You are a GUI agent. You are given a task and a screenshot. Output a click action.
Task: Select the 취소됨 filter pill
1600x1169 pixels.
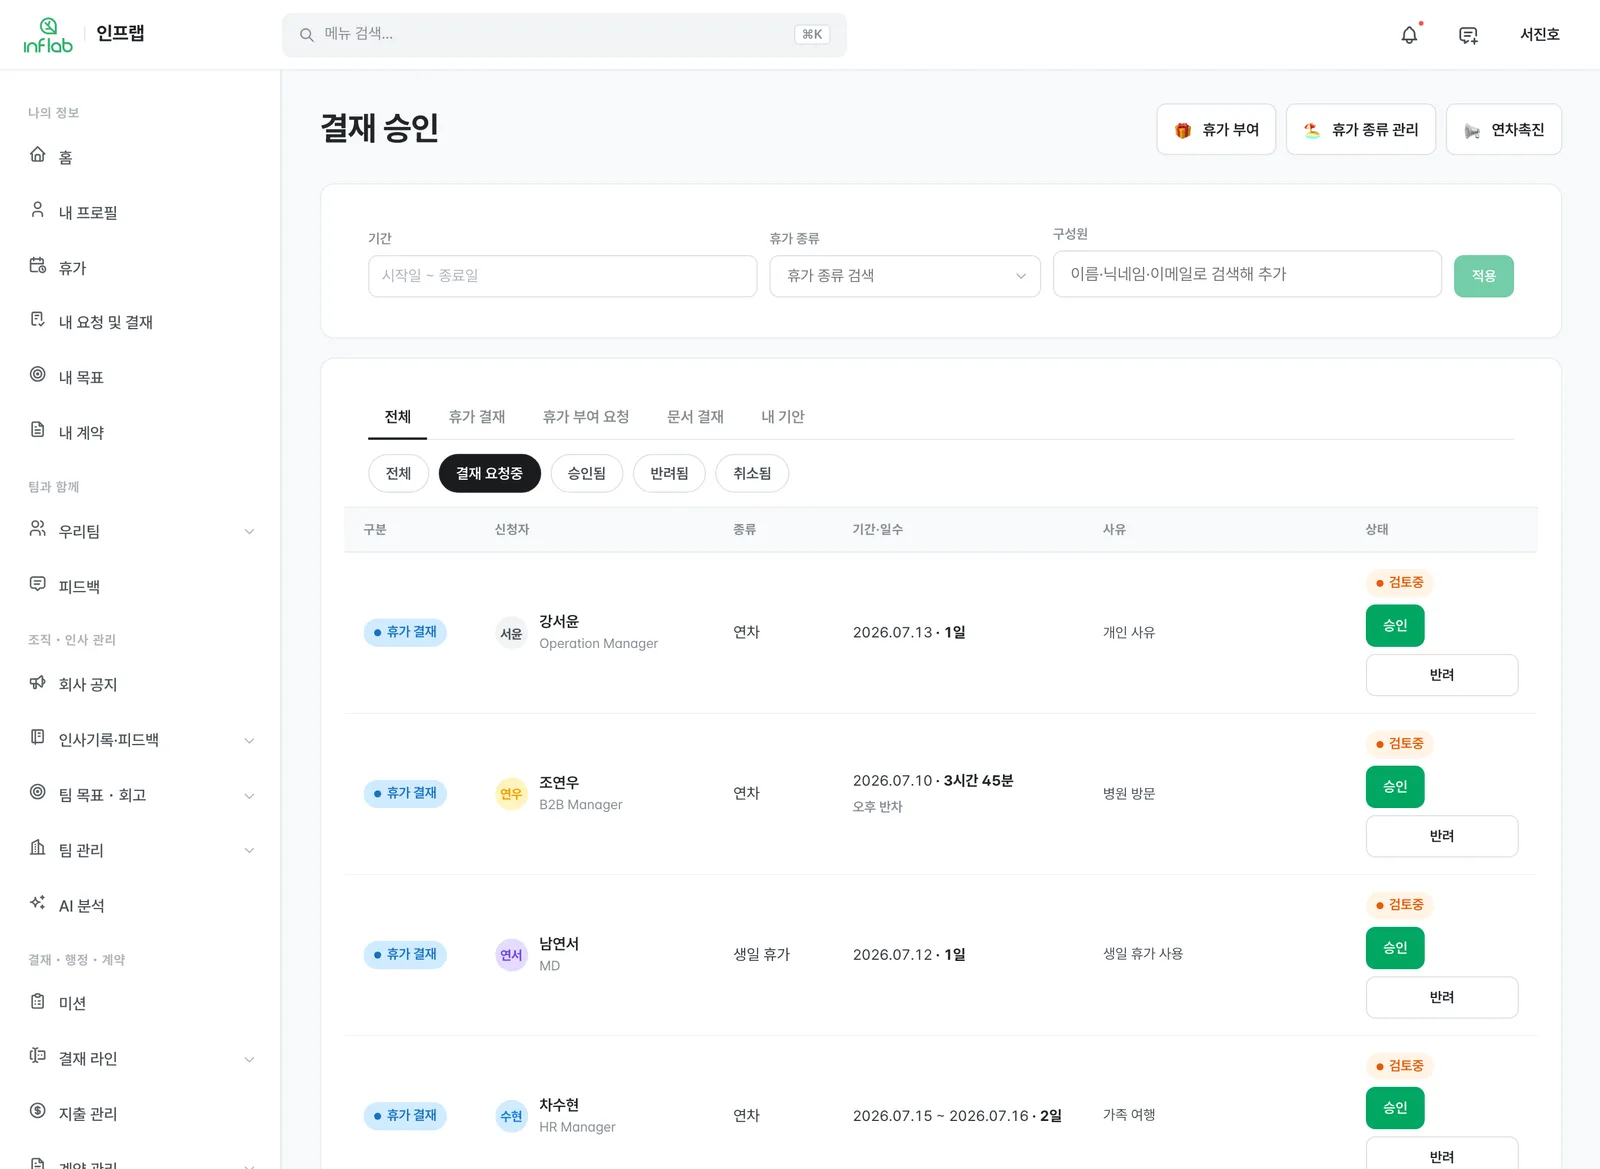(x=752, y=473)
